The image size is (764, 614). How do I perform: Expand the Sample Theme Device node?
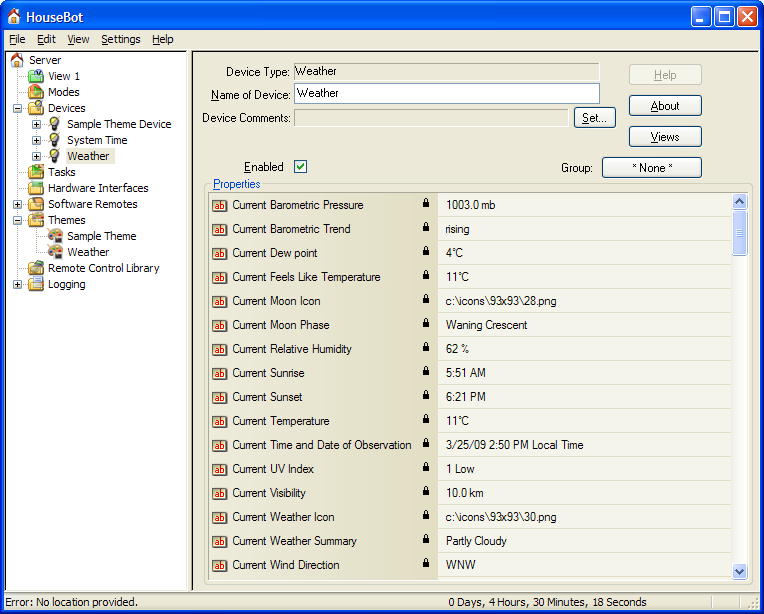(x=37, y=124)
